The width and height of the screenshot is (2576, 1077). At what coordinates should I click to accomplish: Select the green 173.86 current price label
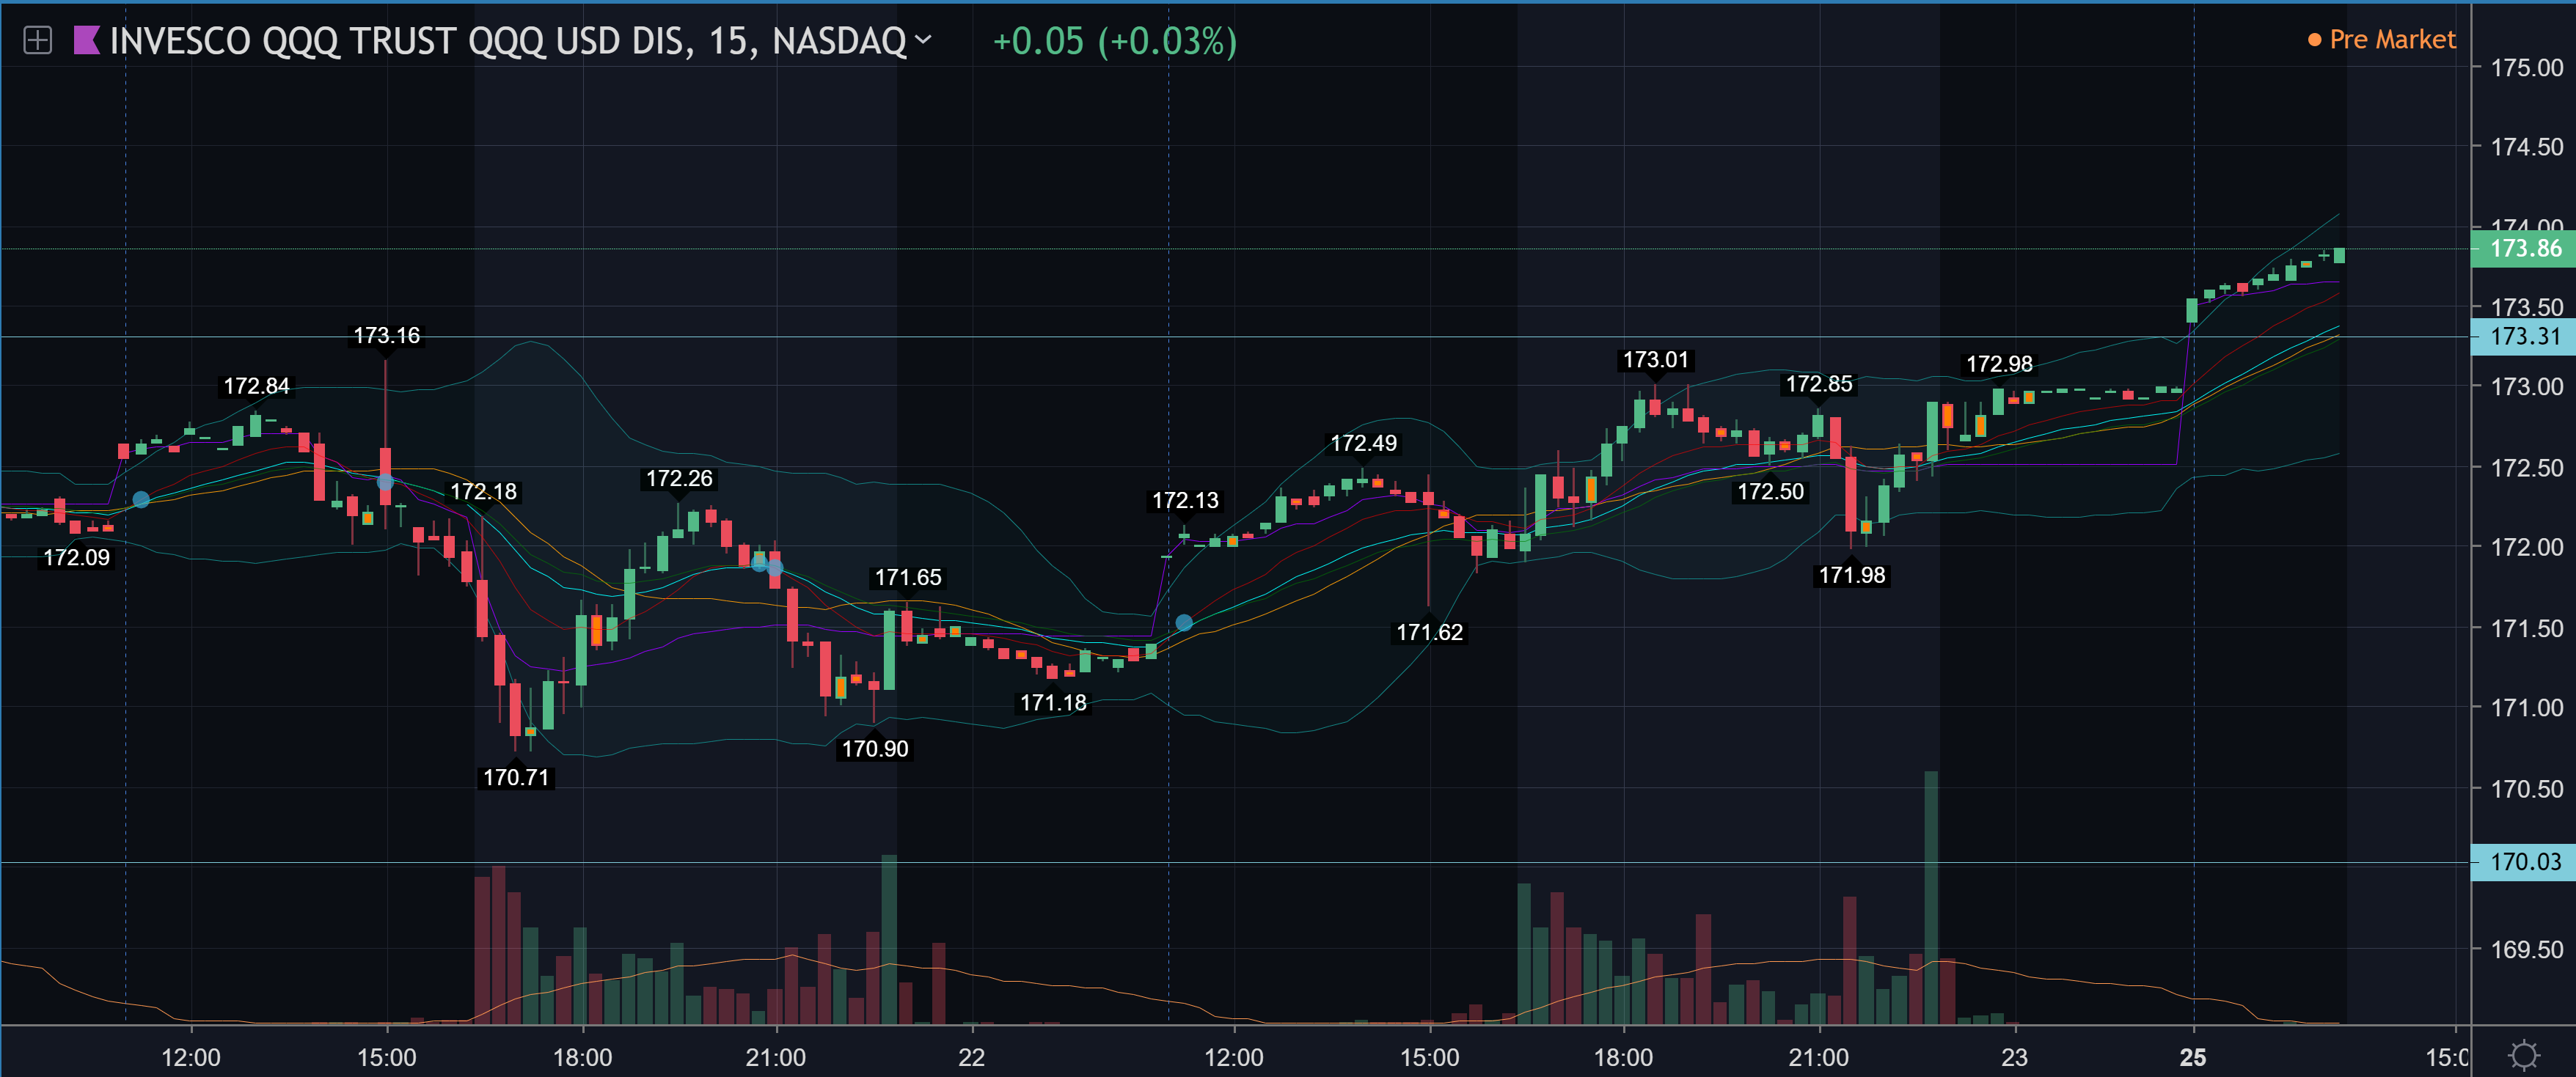click(x=2523, y=248)
